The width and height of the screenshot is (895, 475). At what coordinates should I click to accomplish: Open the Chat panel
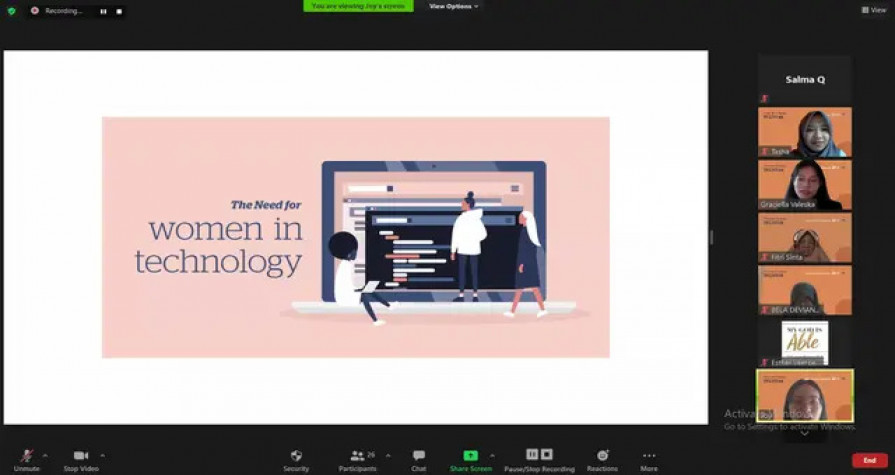(x=418, y=457)
